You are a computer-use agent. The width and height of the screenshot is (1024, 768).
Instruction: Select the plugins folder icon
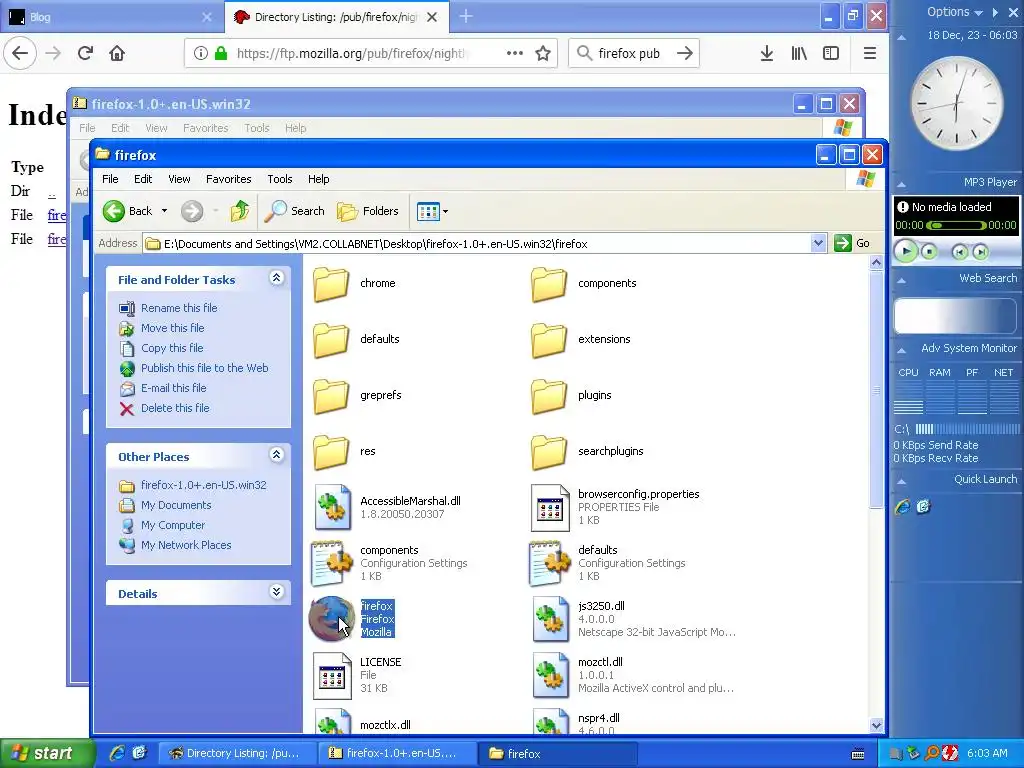pos(549,396)
